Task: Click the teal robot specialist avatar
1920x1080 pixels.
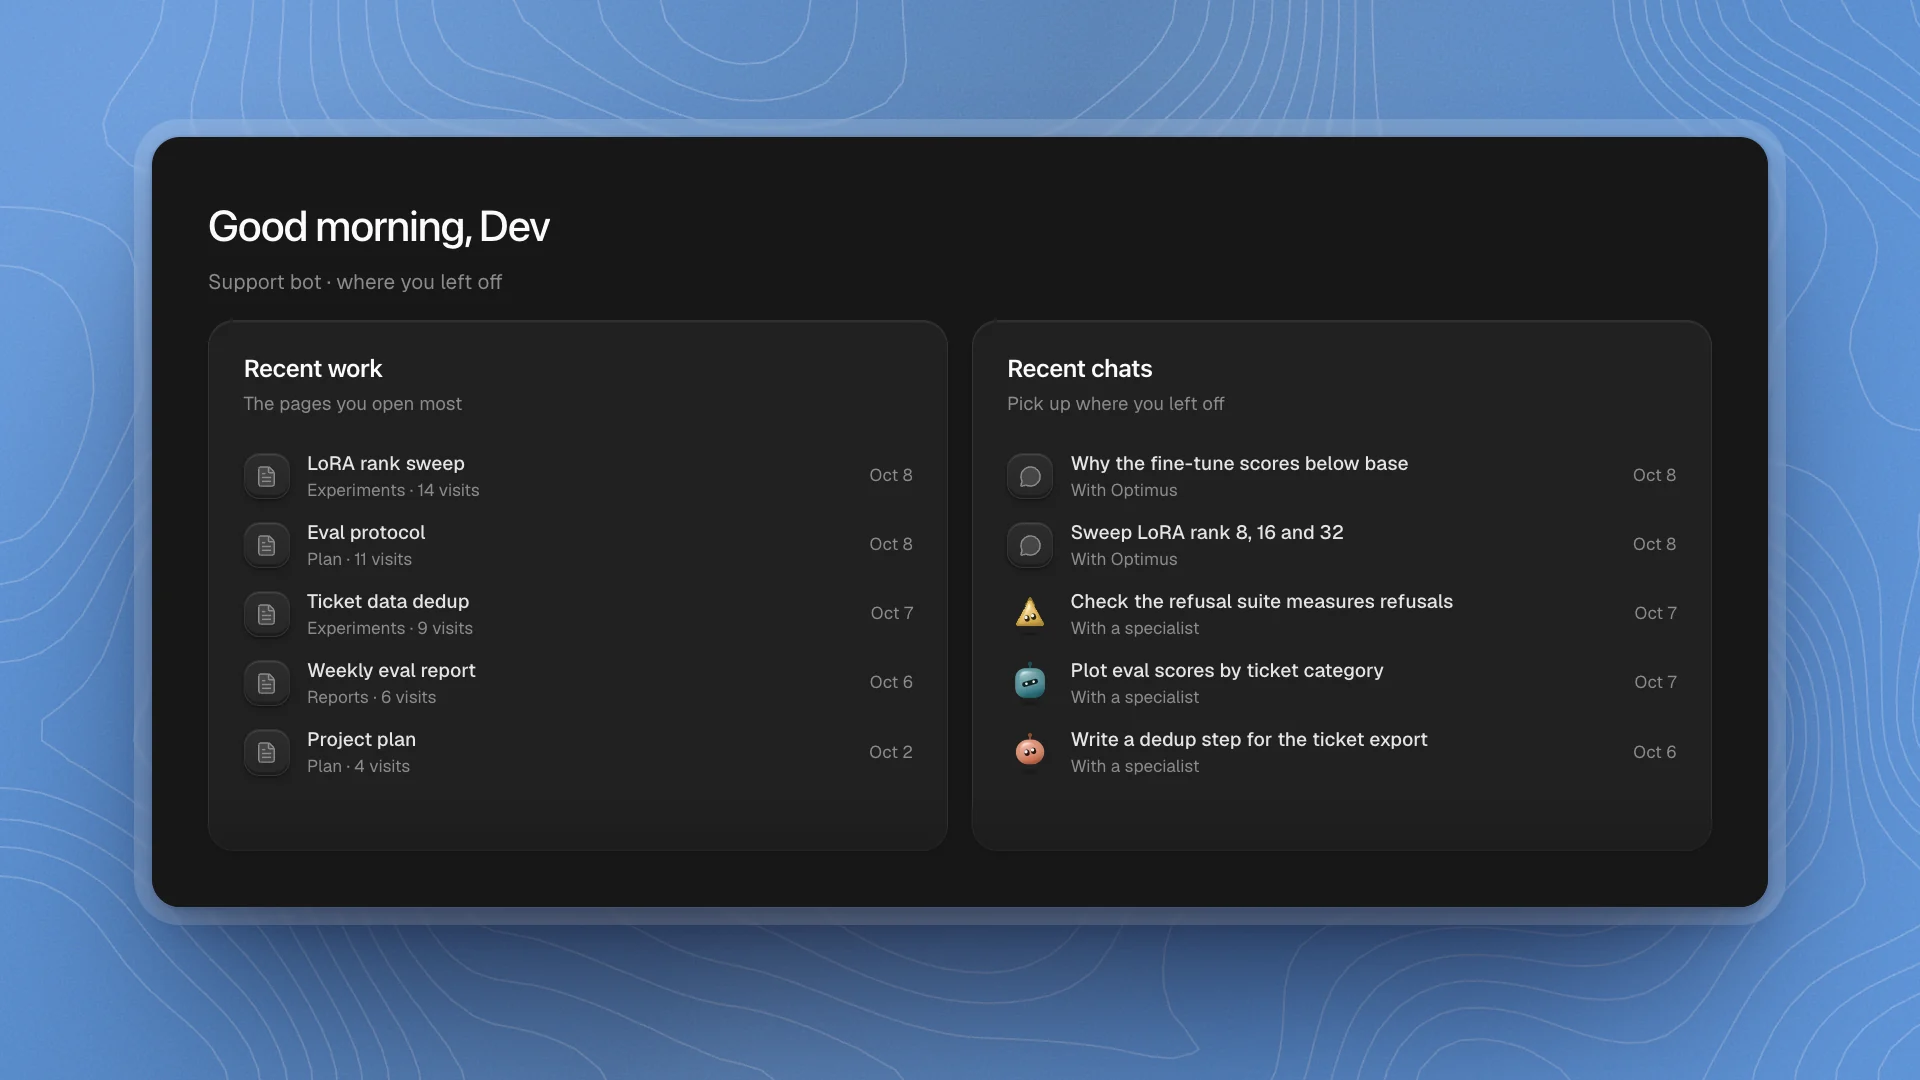Action: (1030, 682)
